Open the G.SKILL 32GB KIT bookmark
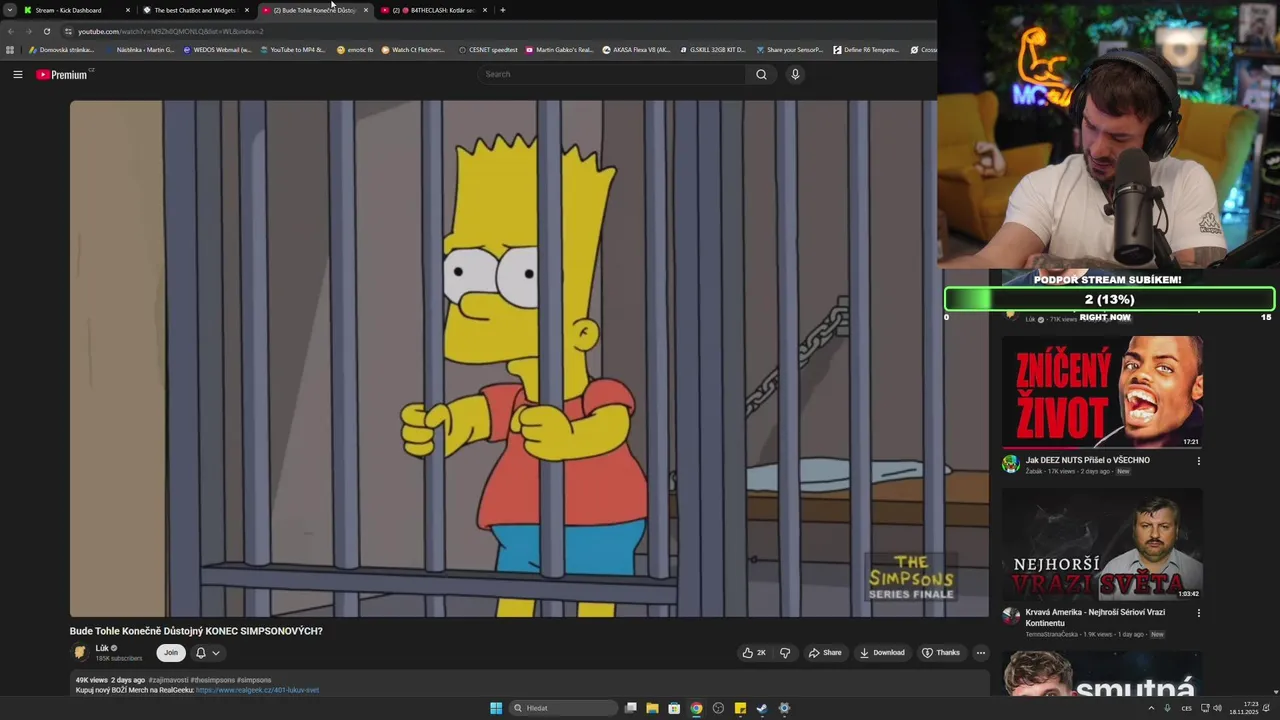 [x=712, y=49]
